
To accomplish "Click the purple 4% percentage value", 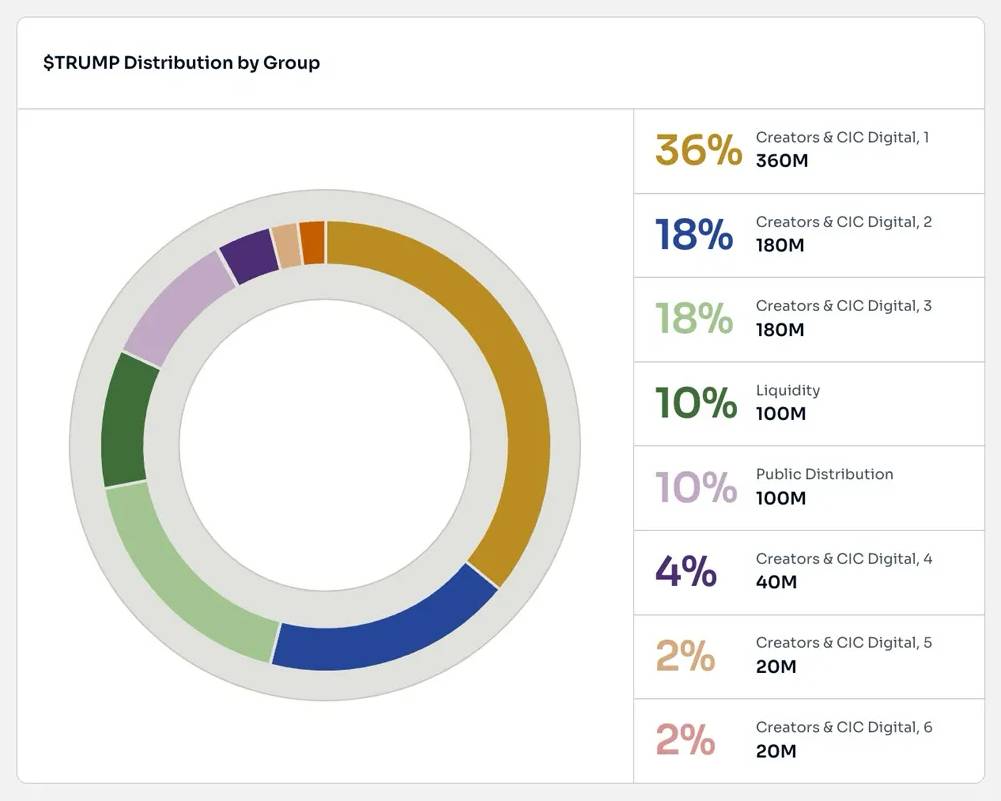I will click(686, 571).
